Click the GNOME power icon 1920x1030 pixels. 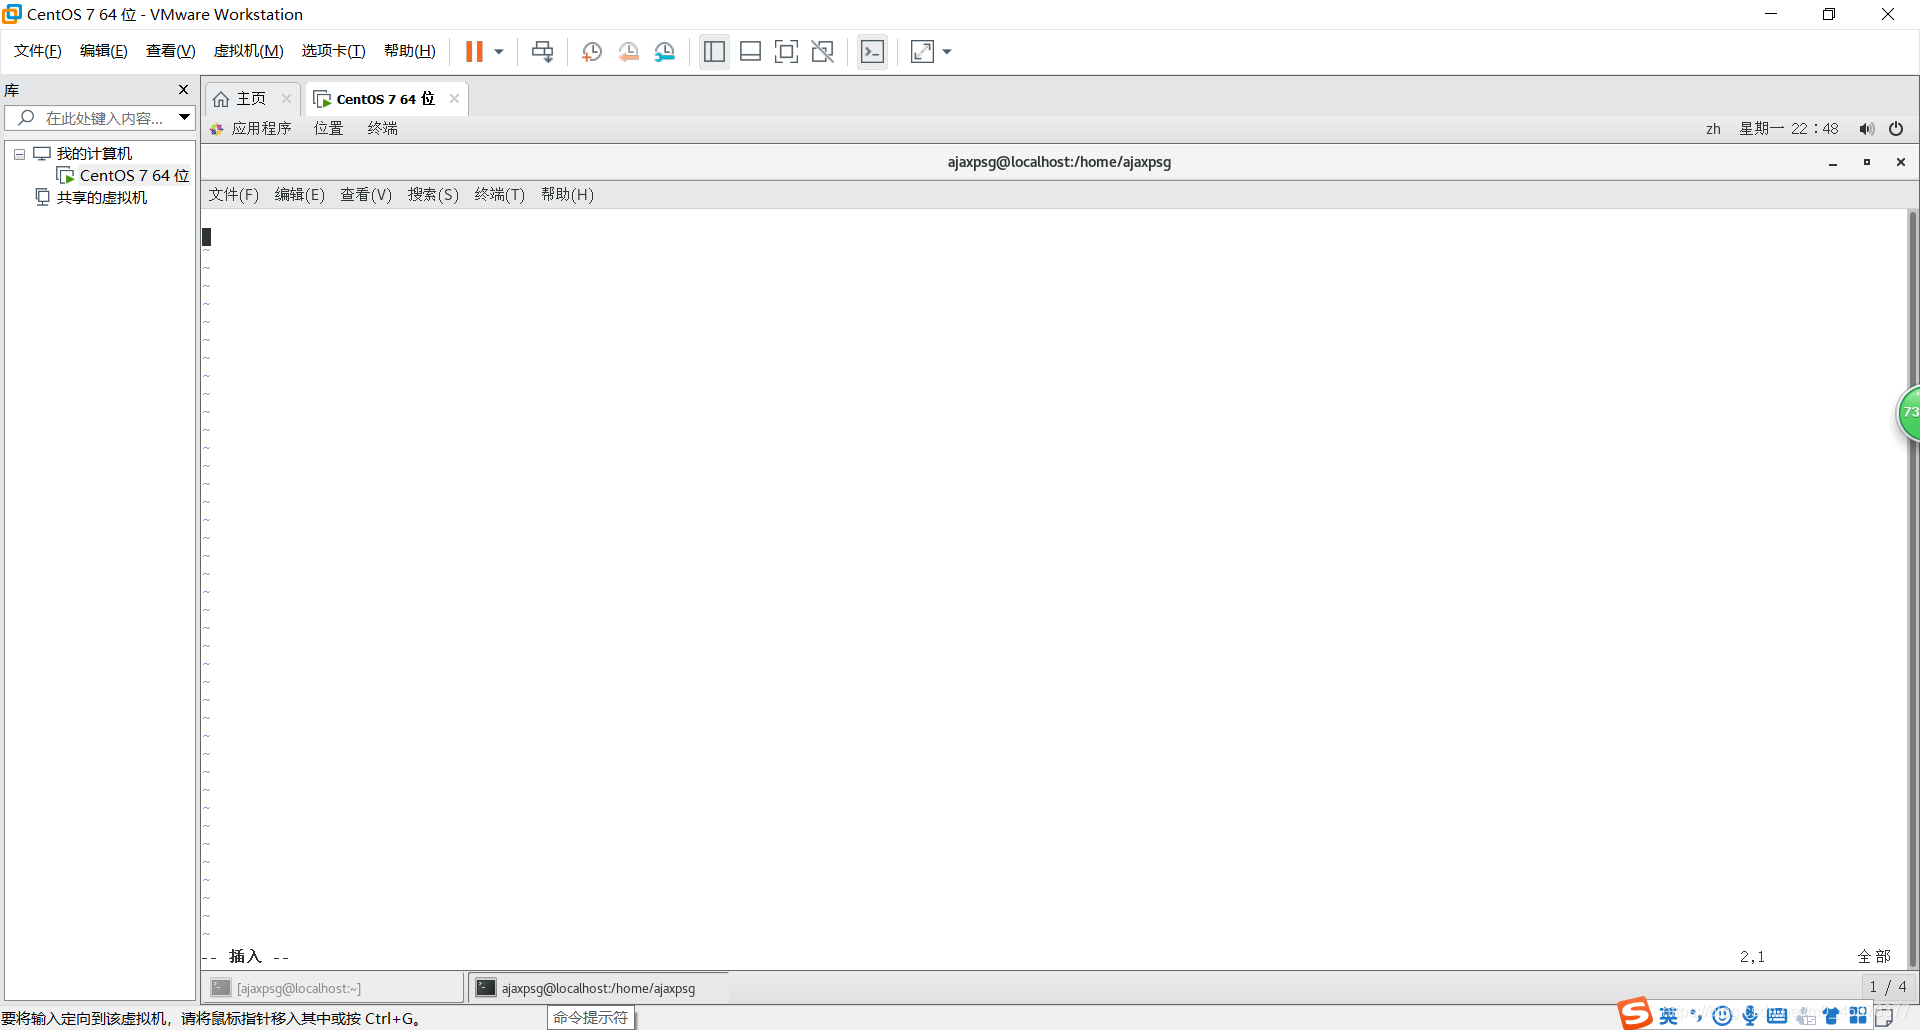pos(1896,129)
